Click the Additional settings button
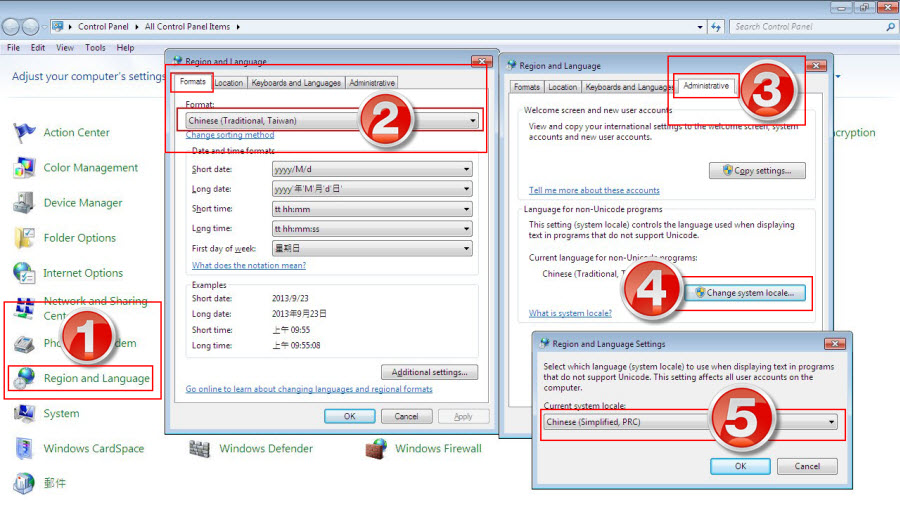The image size is (900, 511). point(430,372)
